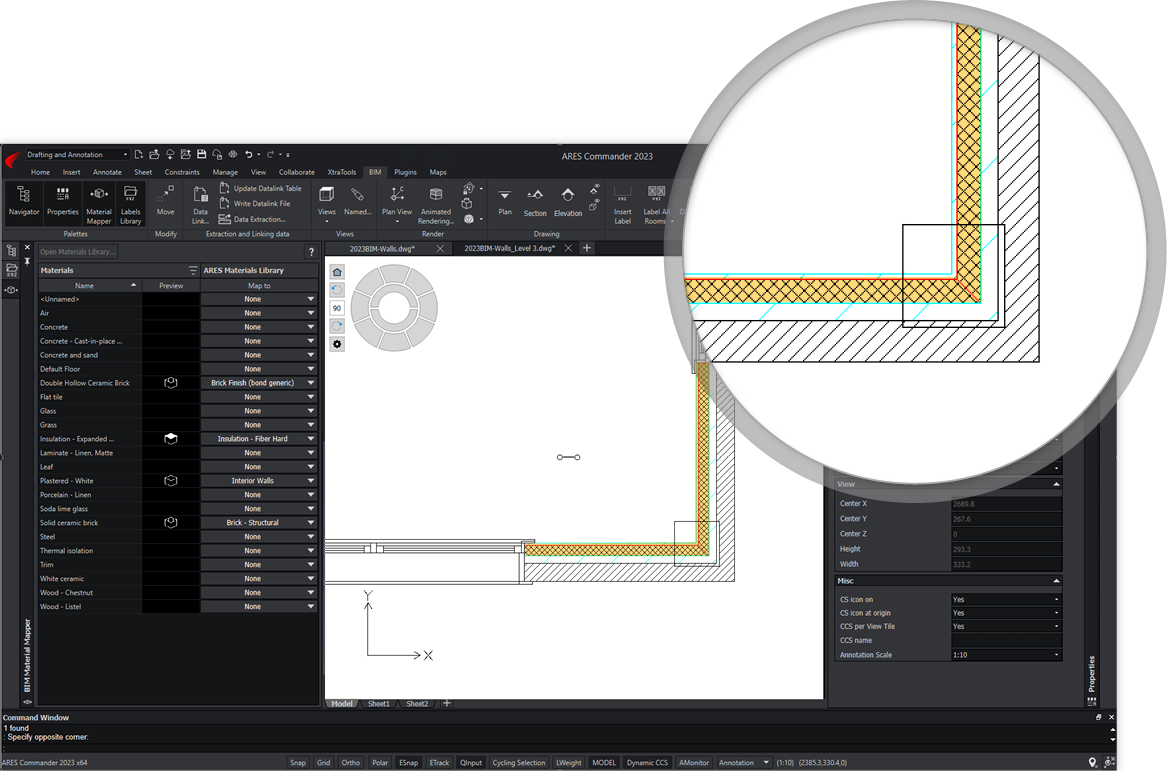Click the Named views icon
This screenshot has width=1167, height=771.
357,201
